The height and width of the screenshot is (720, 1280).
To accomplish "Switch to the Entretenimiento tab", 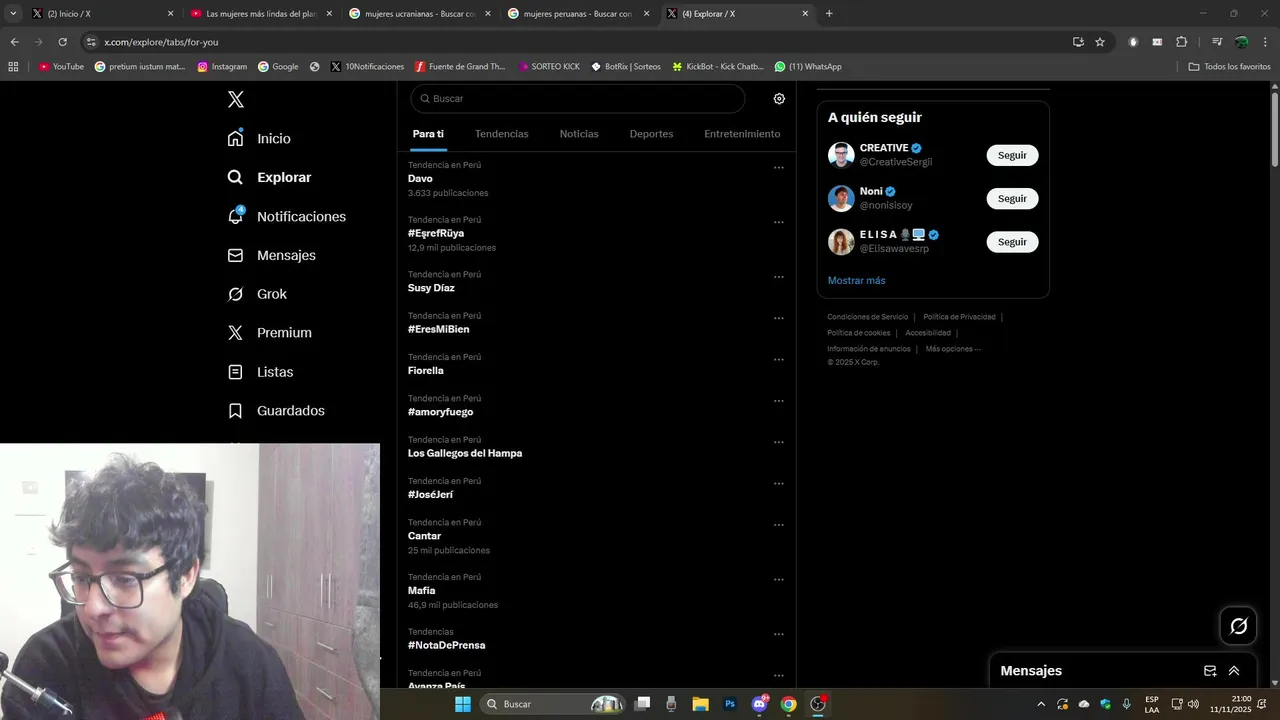I will pos(742,134).
